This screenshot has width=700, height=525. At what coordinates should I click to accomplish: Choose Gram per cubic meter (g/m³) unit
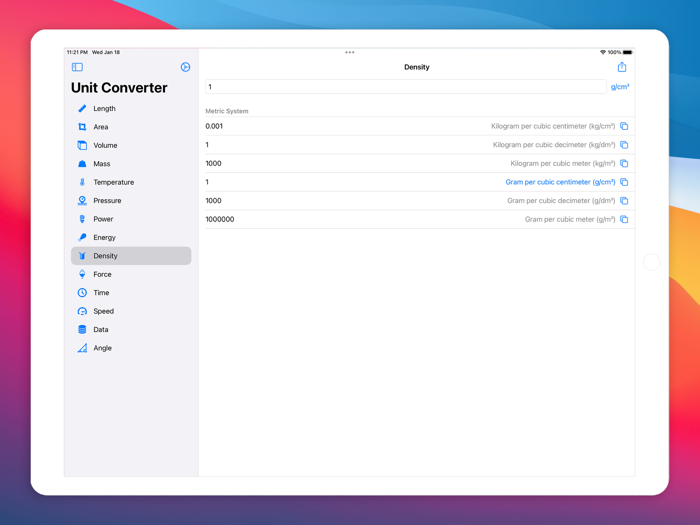tap(570, 219)
